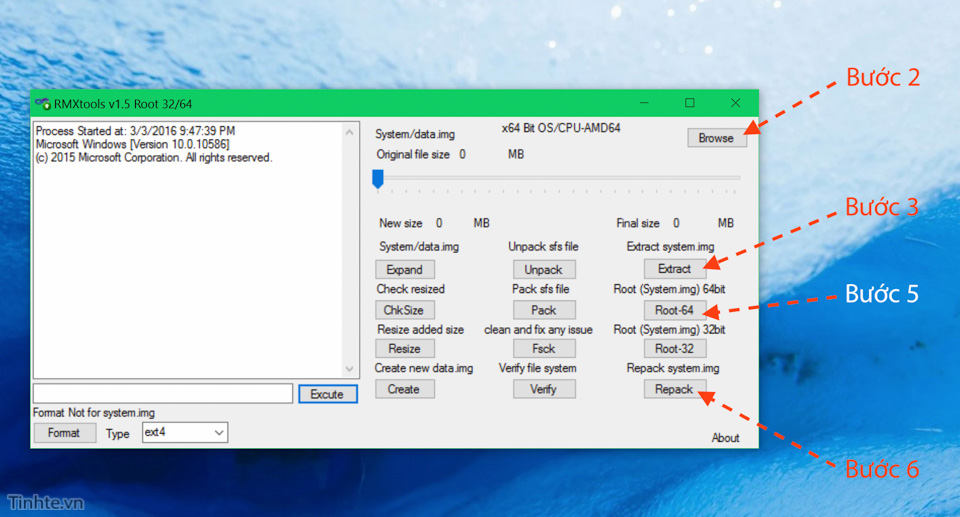The image size is (960, 517).
Task: Click 'Root (System.img) 64bit' label
Action: 669,289
